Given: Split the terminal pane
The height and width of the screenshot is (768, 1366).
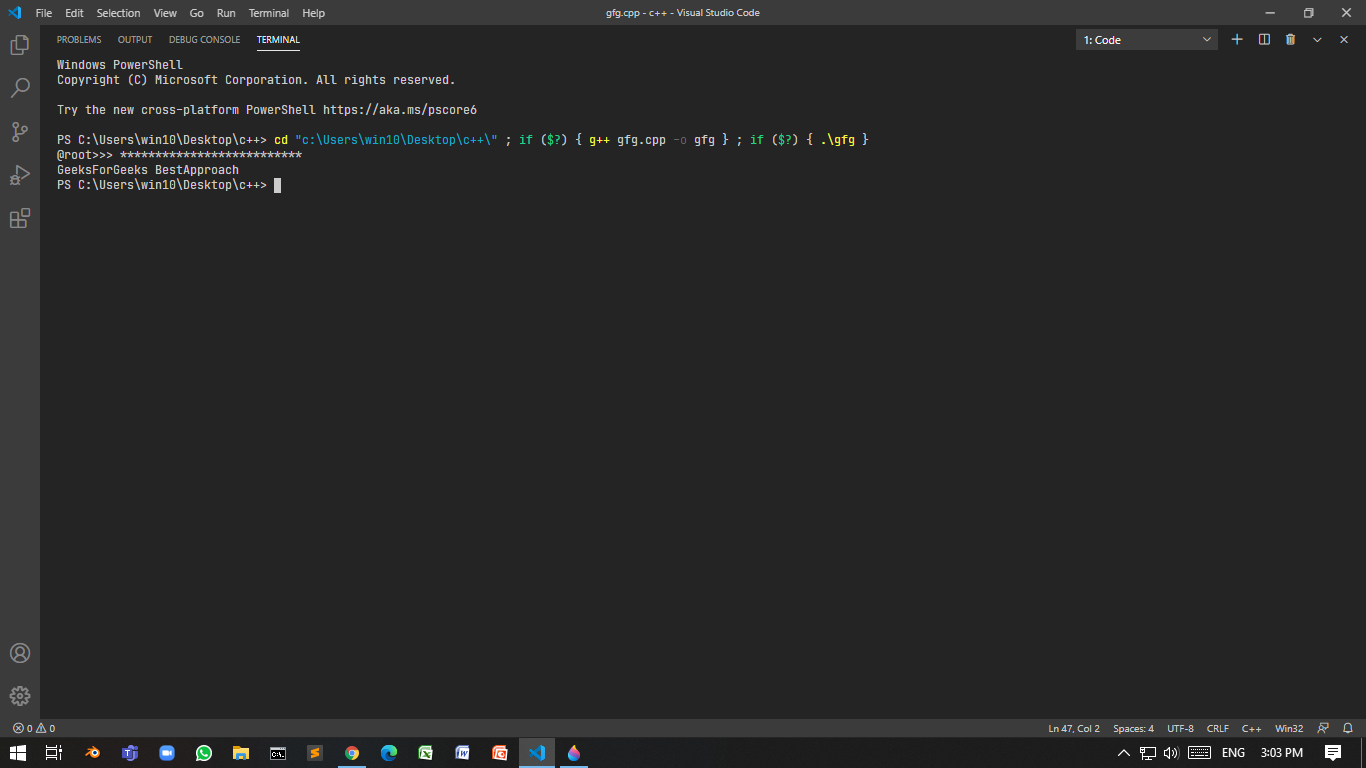Looking at the screenshot, I should pos(1264,39).
